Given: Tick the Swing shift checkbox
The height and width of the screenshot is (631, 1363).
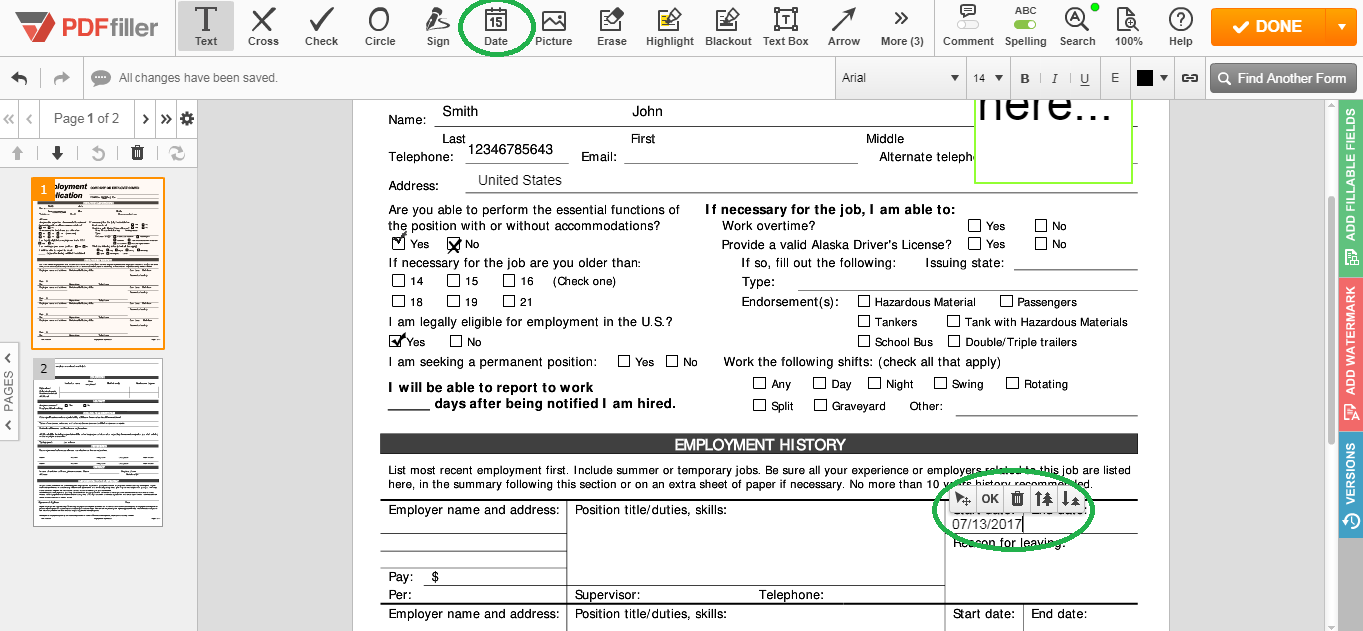Looking at the screenshot, I should click(940, 383).
